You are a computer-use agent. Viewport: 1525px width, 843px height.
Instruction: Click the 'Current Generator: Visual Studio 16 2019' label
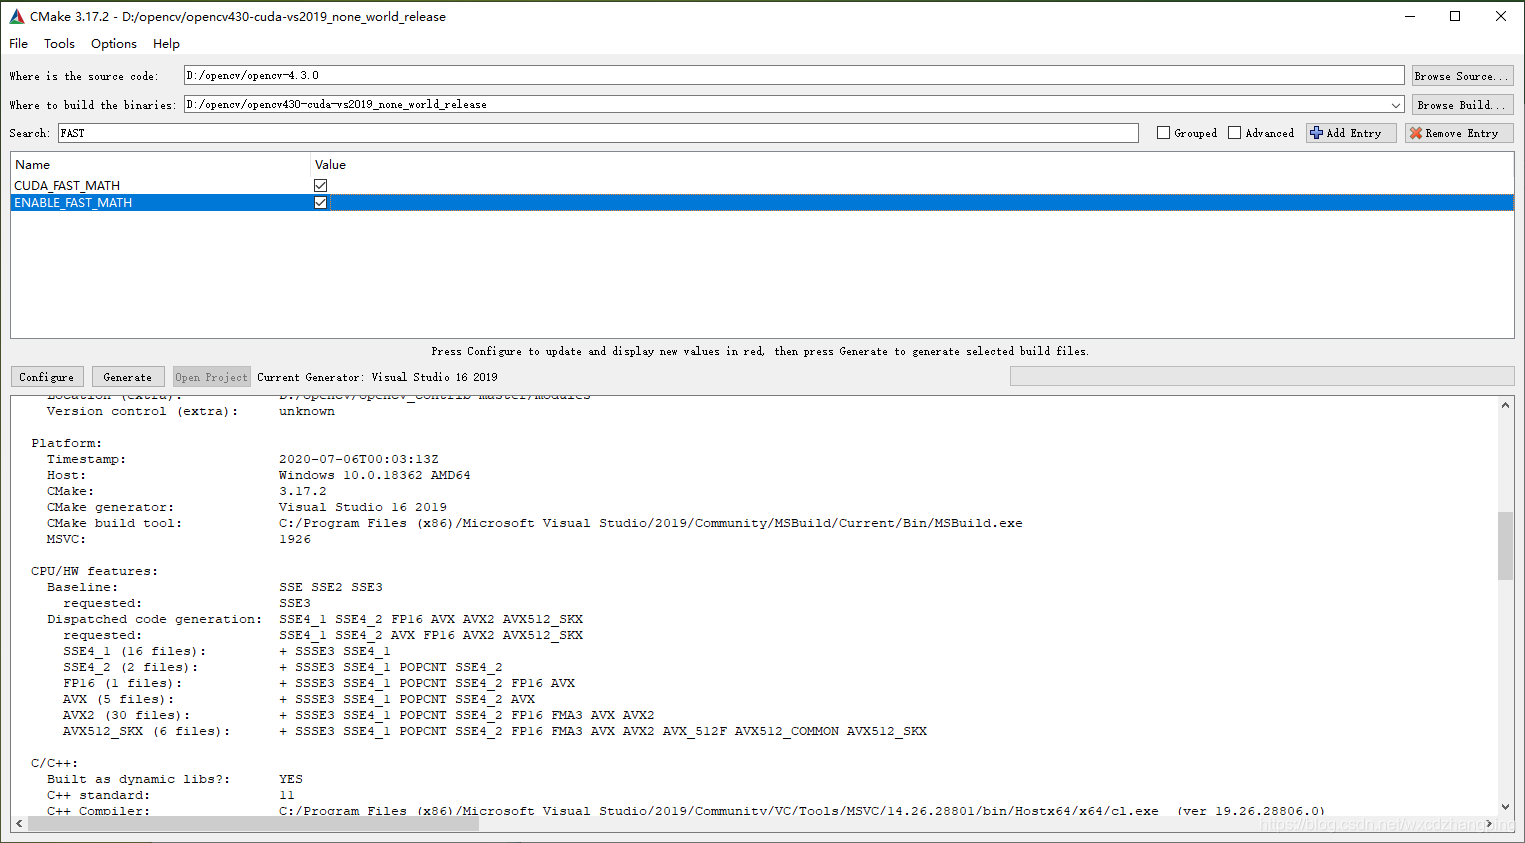377,377
